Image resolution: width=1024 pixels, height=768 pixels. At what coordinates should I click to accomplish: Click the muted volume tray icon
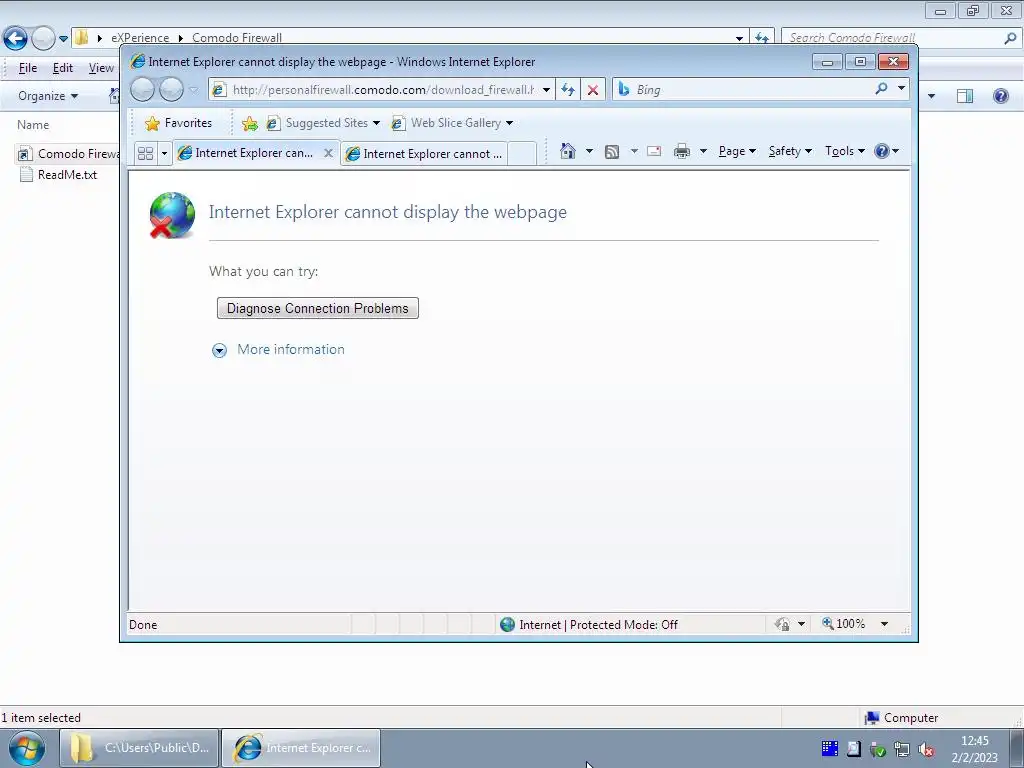tap(926, 750)
